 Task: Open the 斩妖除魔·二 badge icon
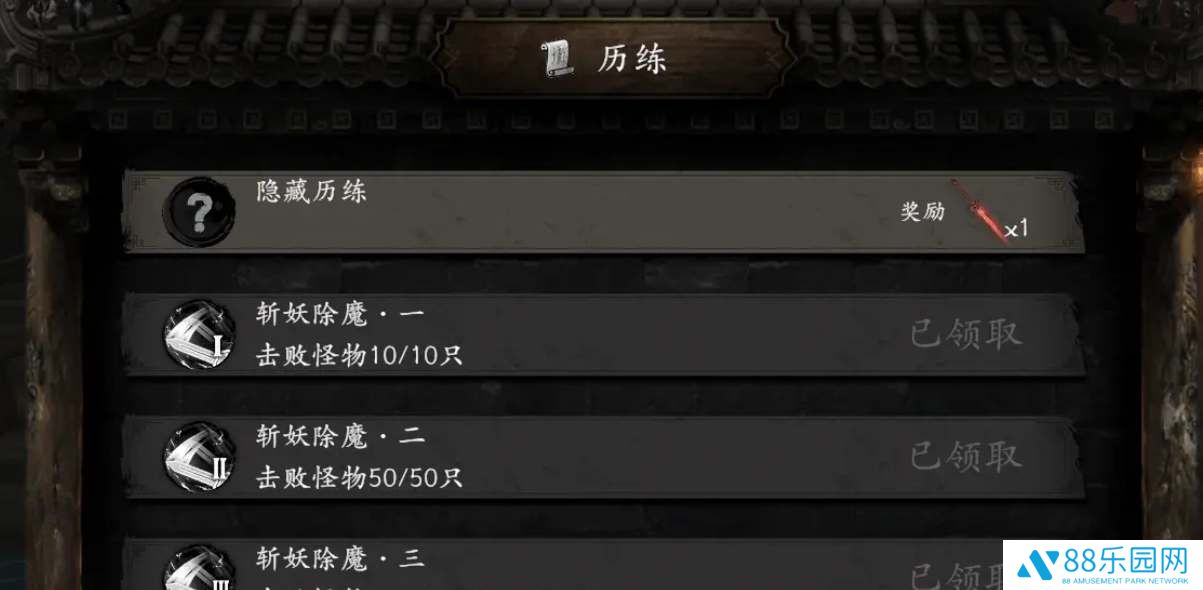click(199, 456)
